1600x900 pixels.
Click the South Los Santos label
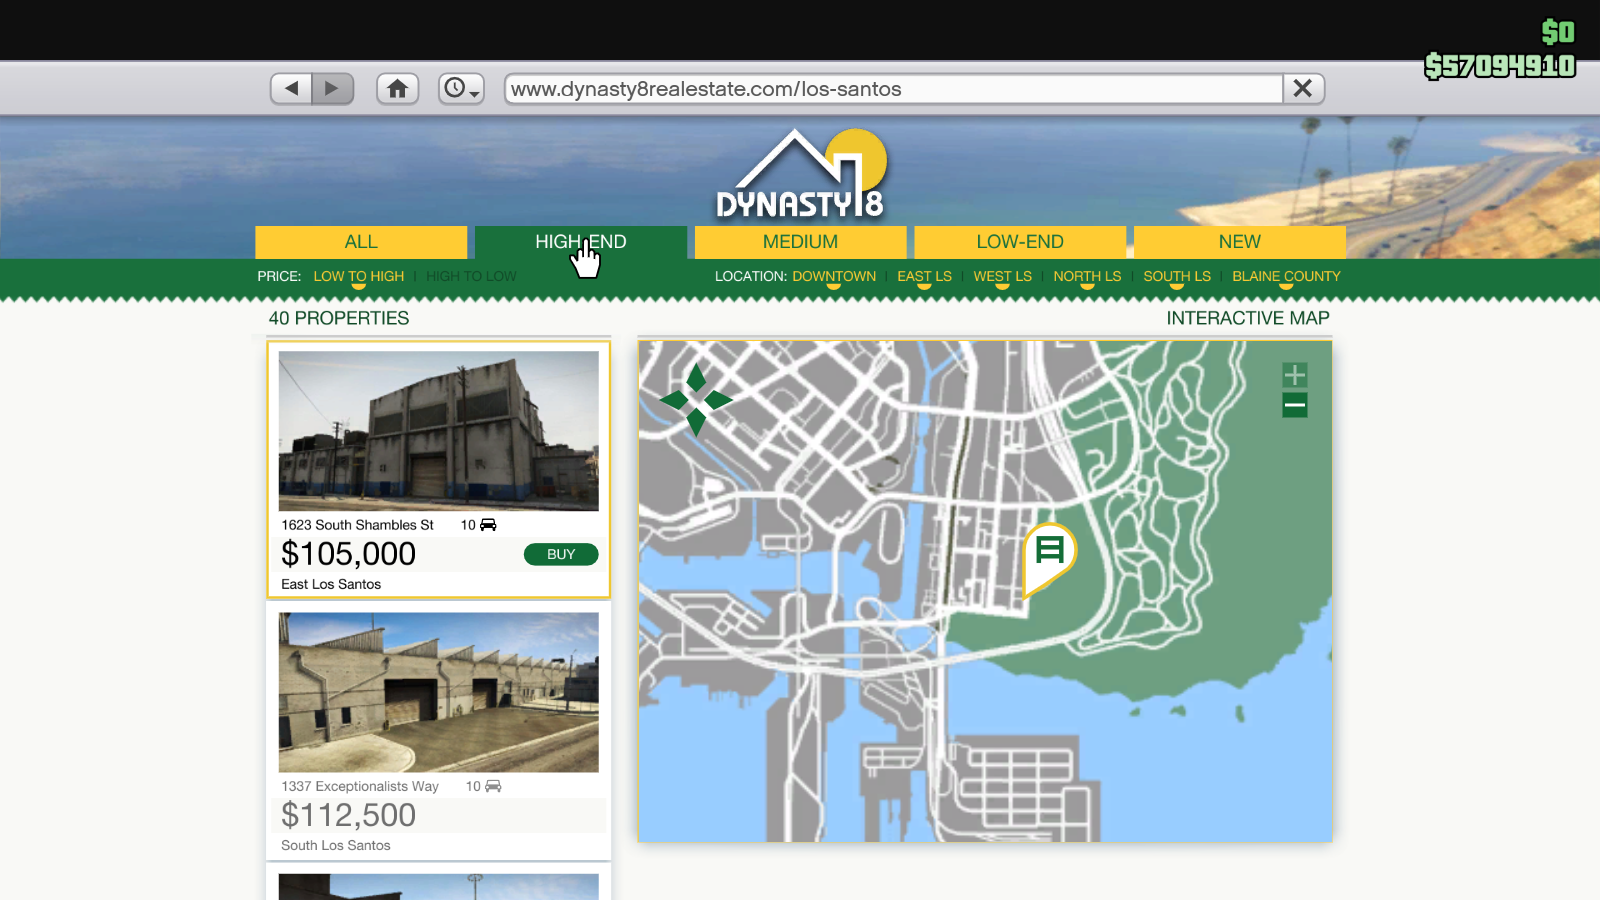coord(336,846)
